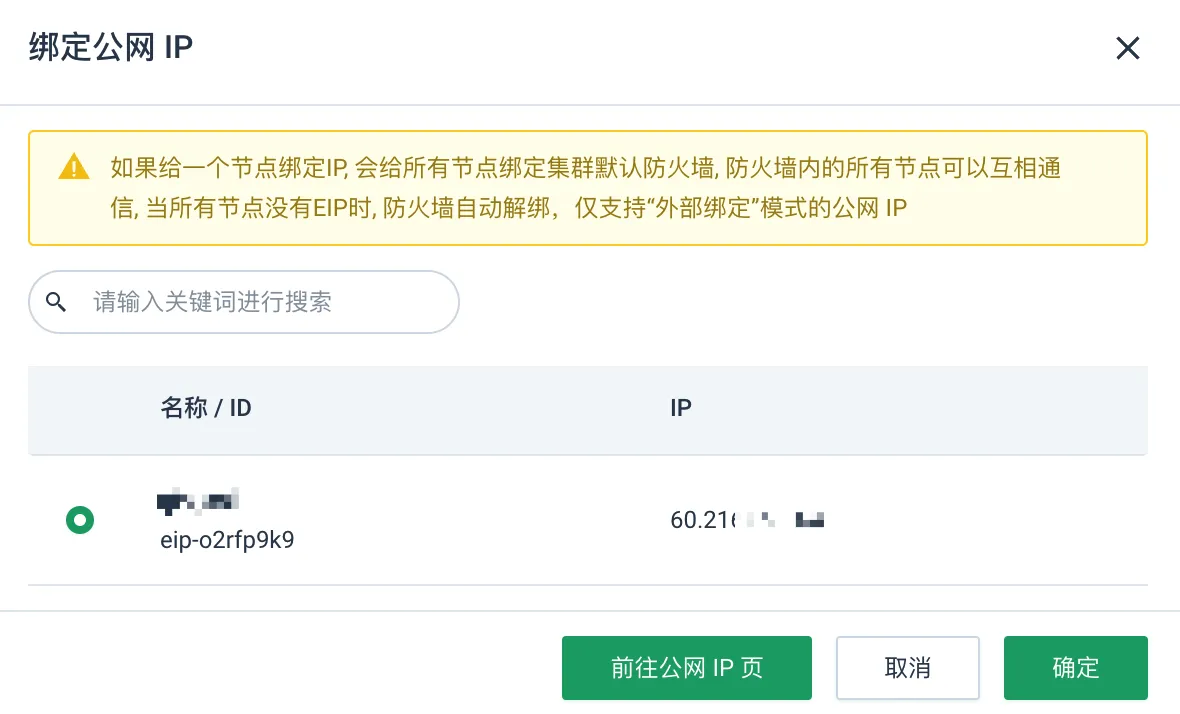This screenshot has width=1180, height=714.
Task: Select the radio button for eip-o2rfp9k9
Action: click(x=80, y=520)
